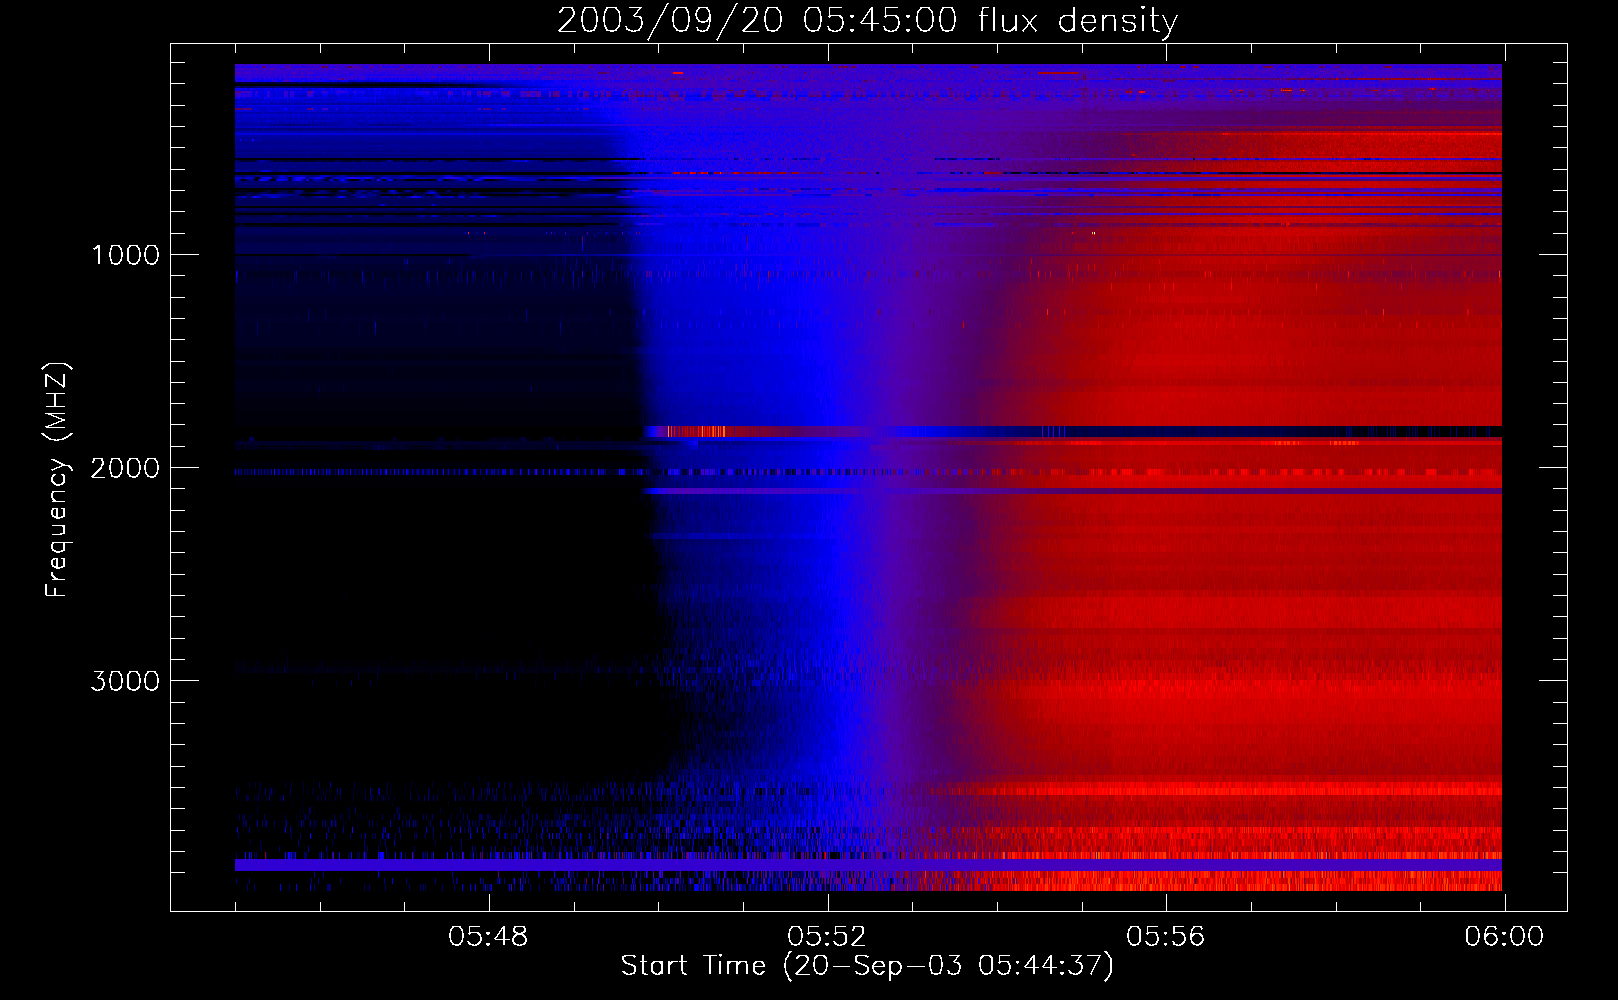Click the 'Start Time (20-Sep-03 05:44:37)' label
Screen dimensions: 1618x1000
(867, 966)
